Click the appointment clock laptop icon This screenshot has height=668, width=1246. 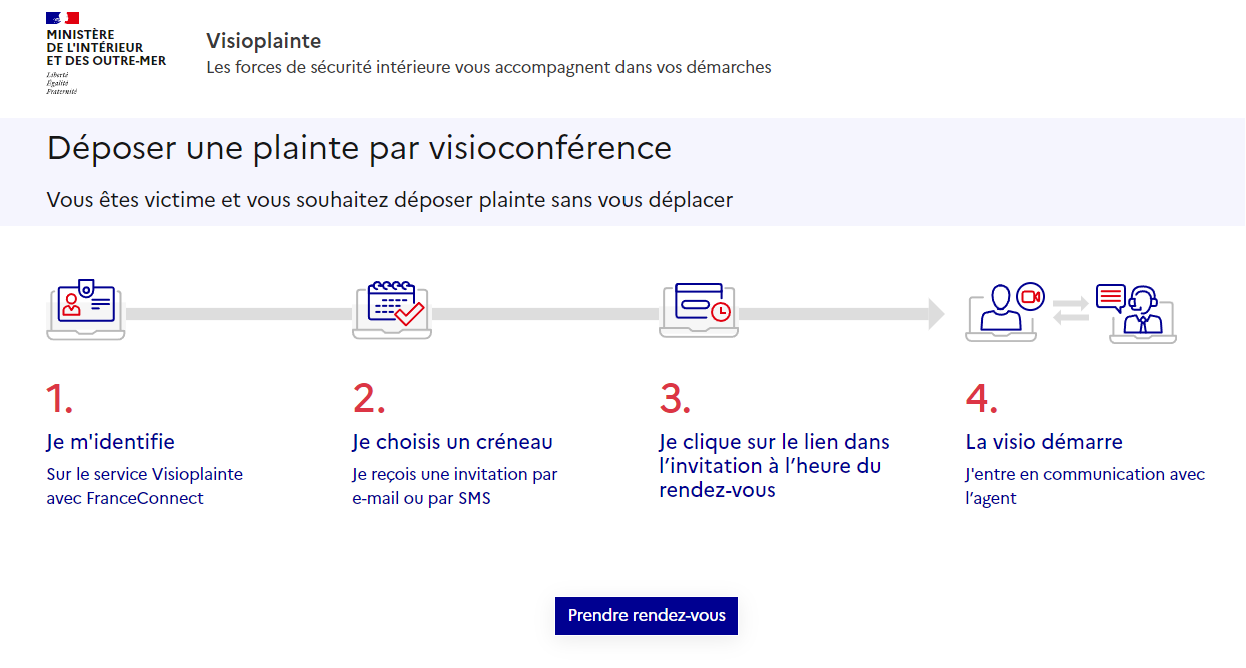(699, 310)
